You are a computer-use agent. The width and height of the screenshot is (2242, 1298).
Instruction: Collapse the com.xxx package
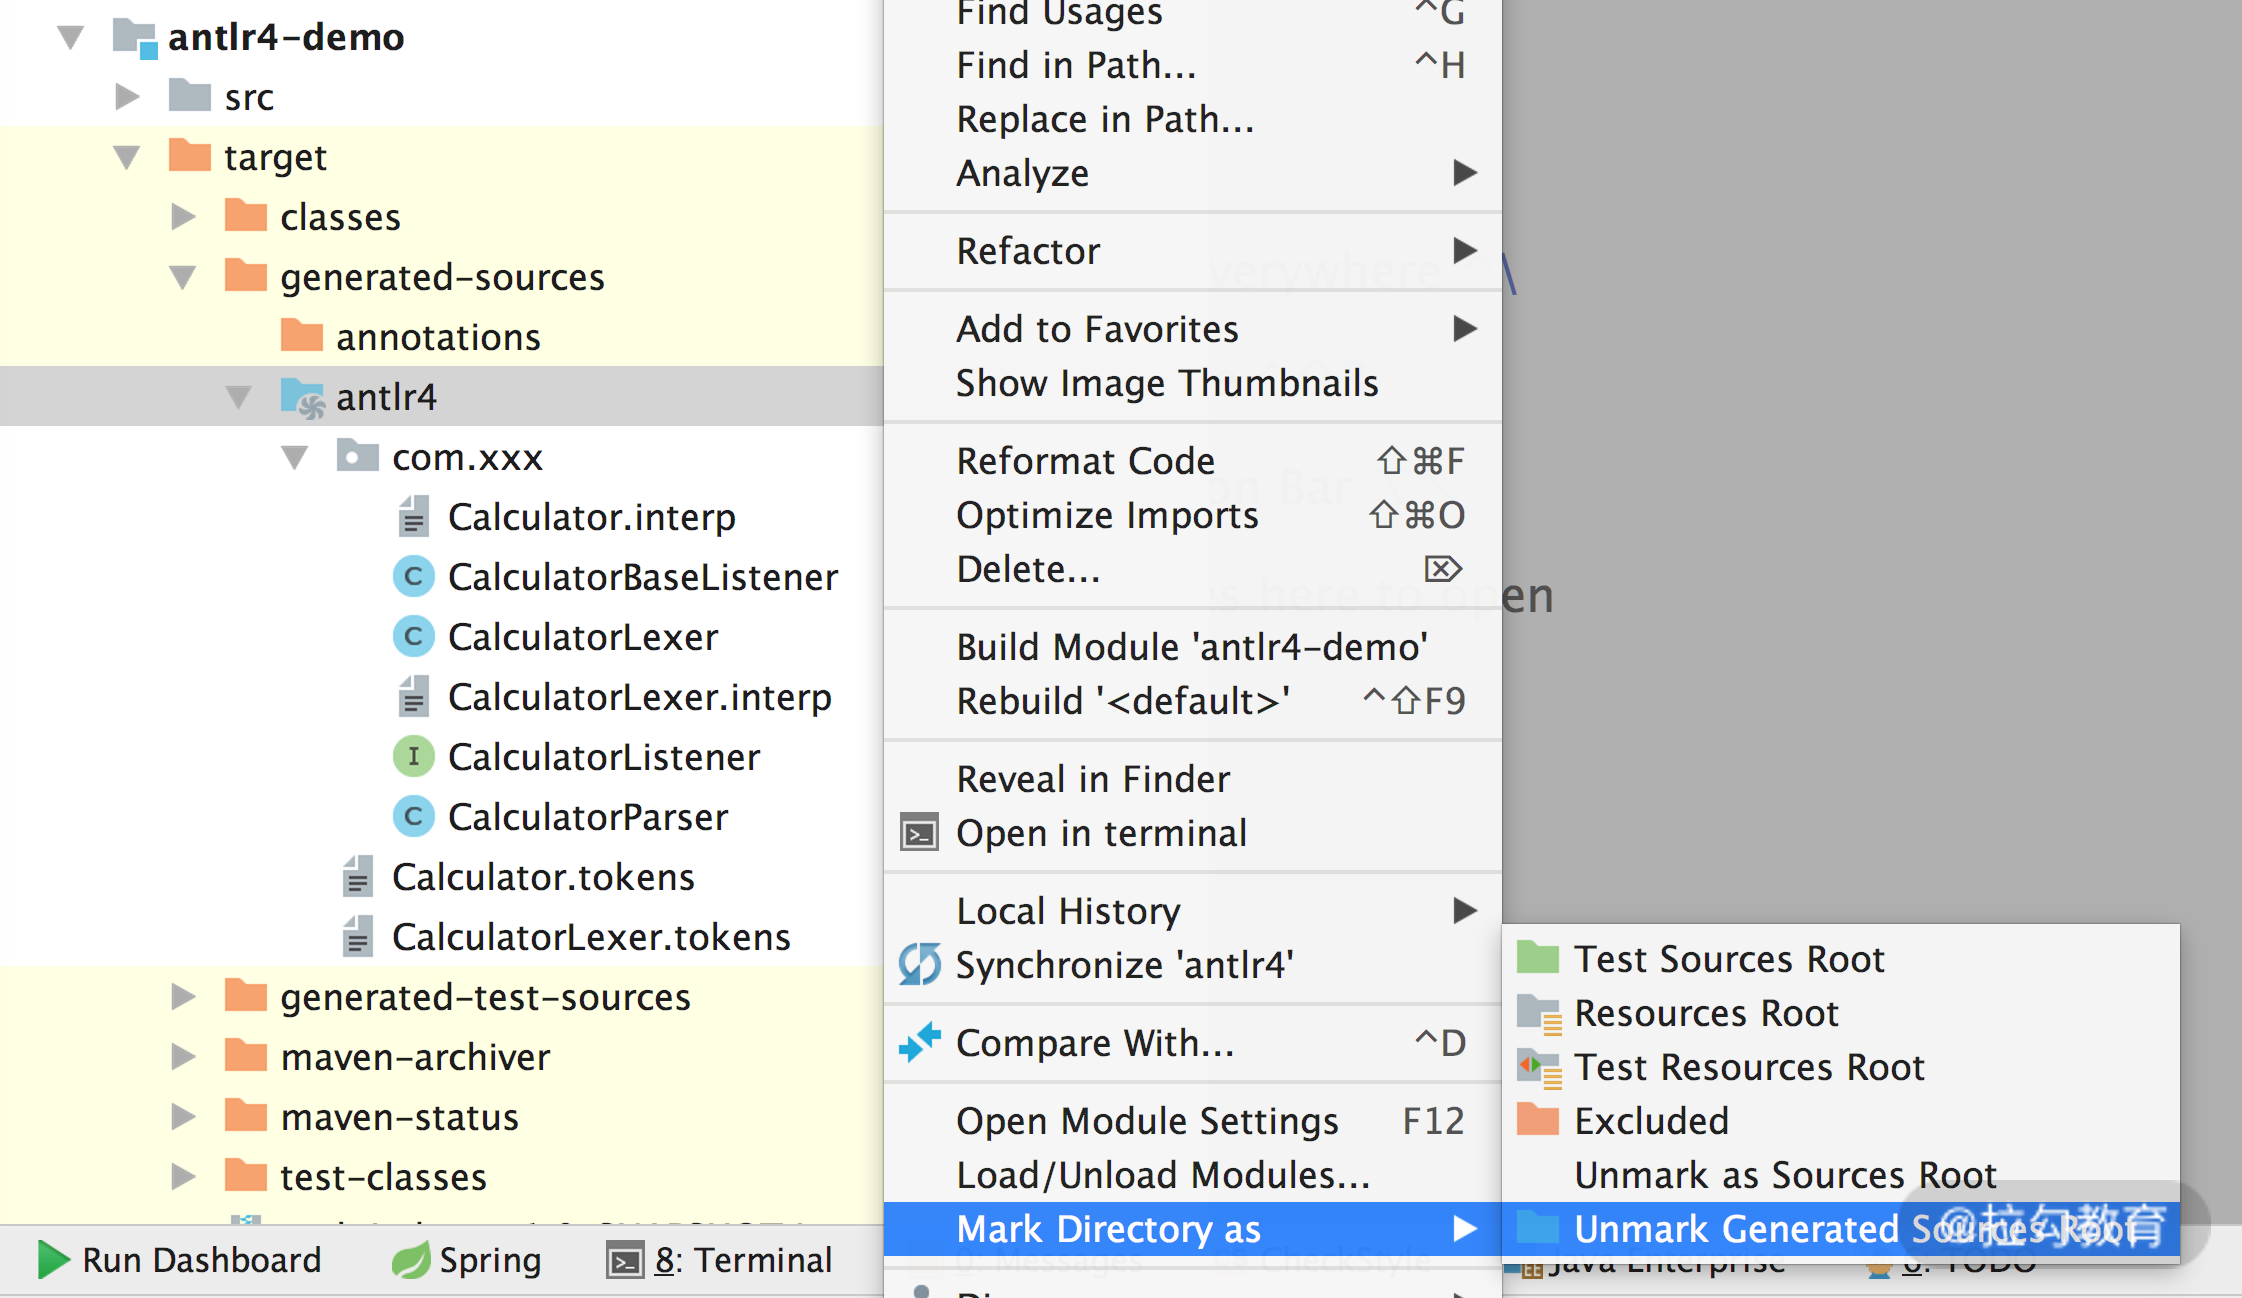294,457
